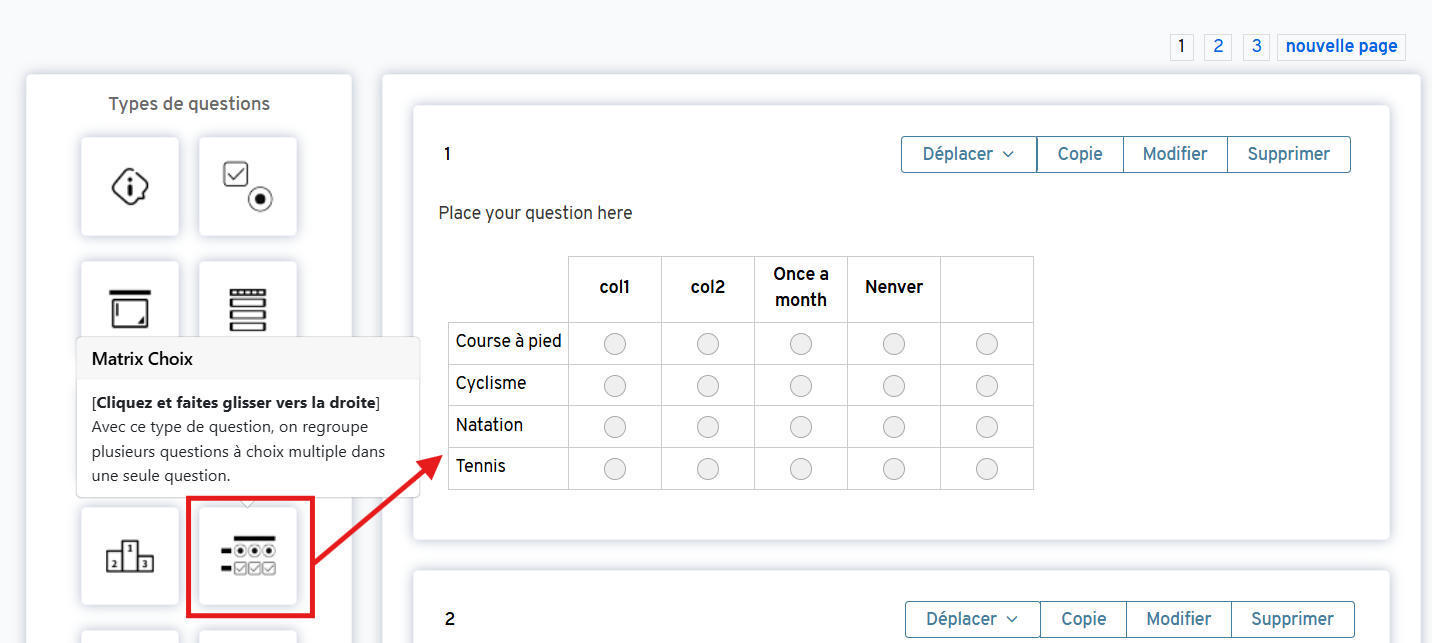Go to page 3
The height and width of the screenshot is (643, 1432).
tap(1256, 46)
